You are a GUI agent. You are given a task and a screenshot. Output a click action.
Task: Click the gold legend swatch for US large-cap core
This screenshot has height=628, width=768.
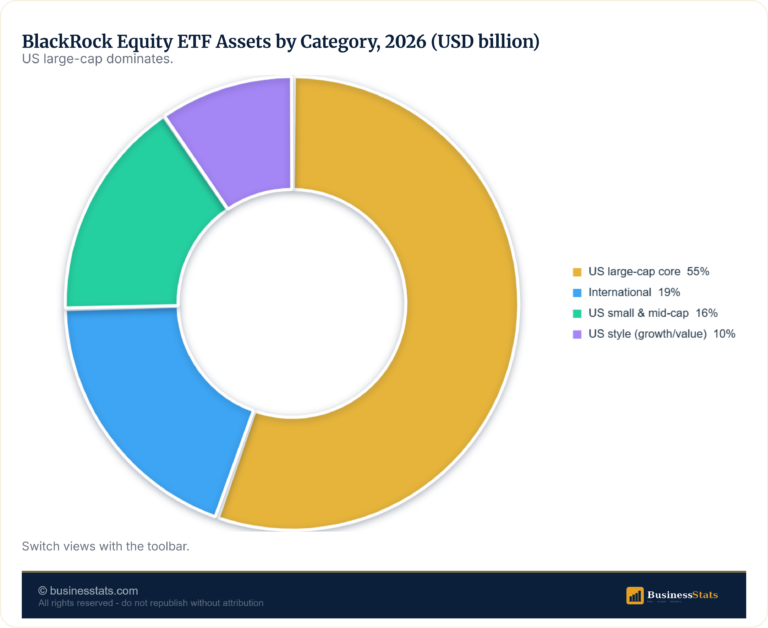(x=577, y=272)
